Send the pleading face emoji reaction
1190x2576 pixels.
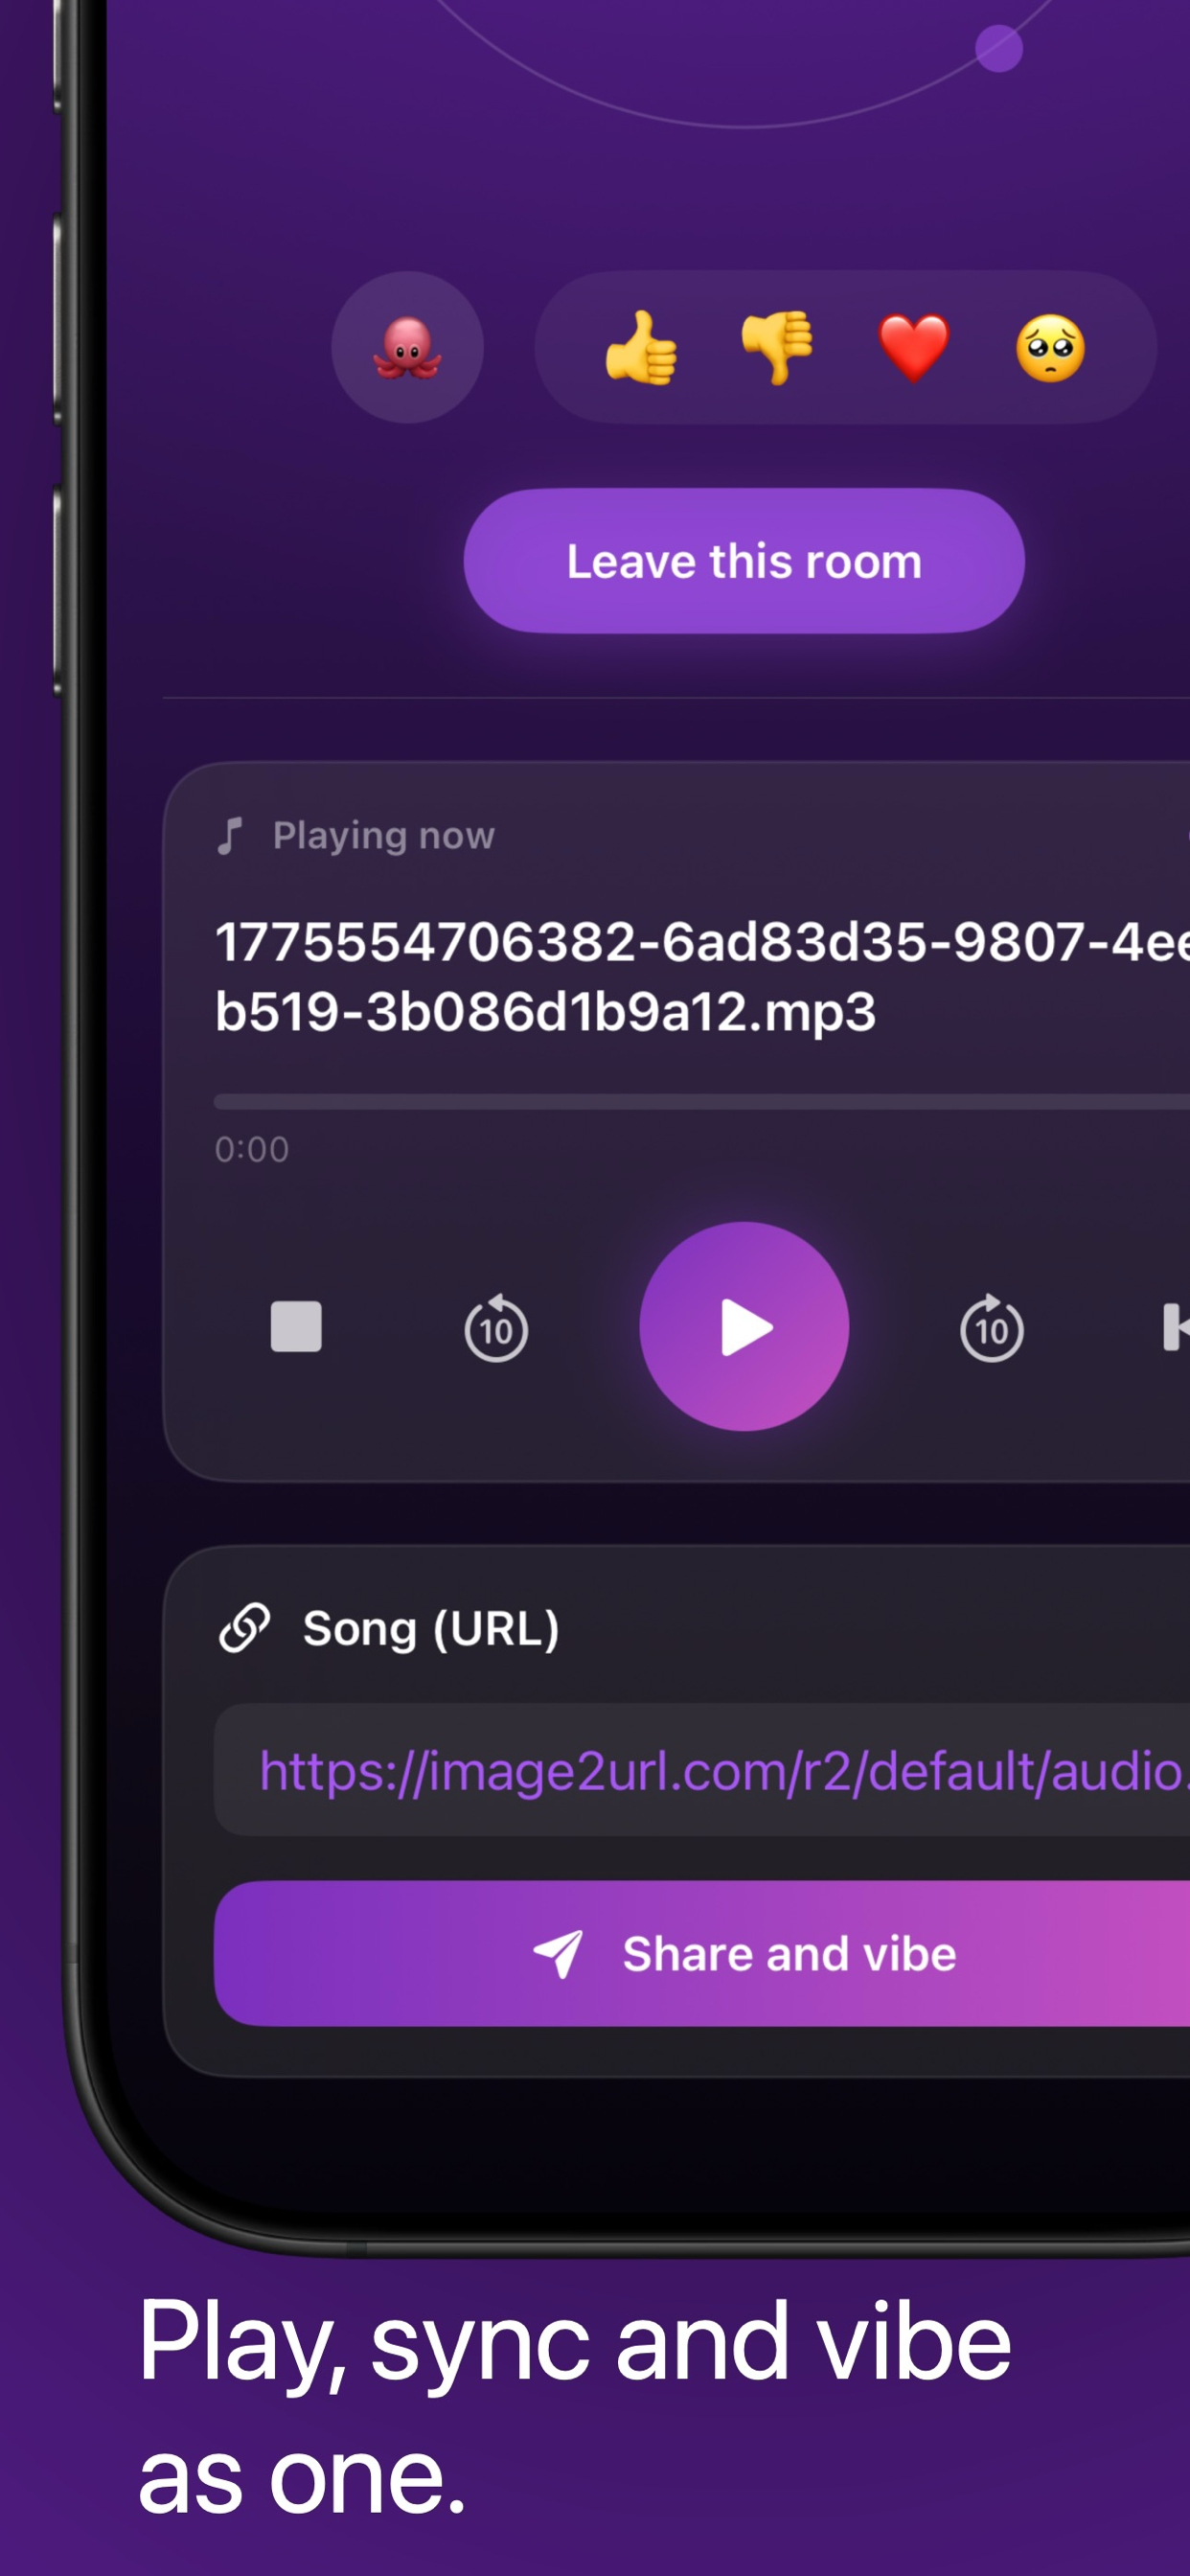(1050, 347)
